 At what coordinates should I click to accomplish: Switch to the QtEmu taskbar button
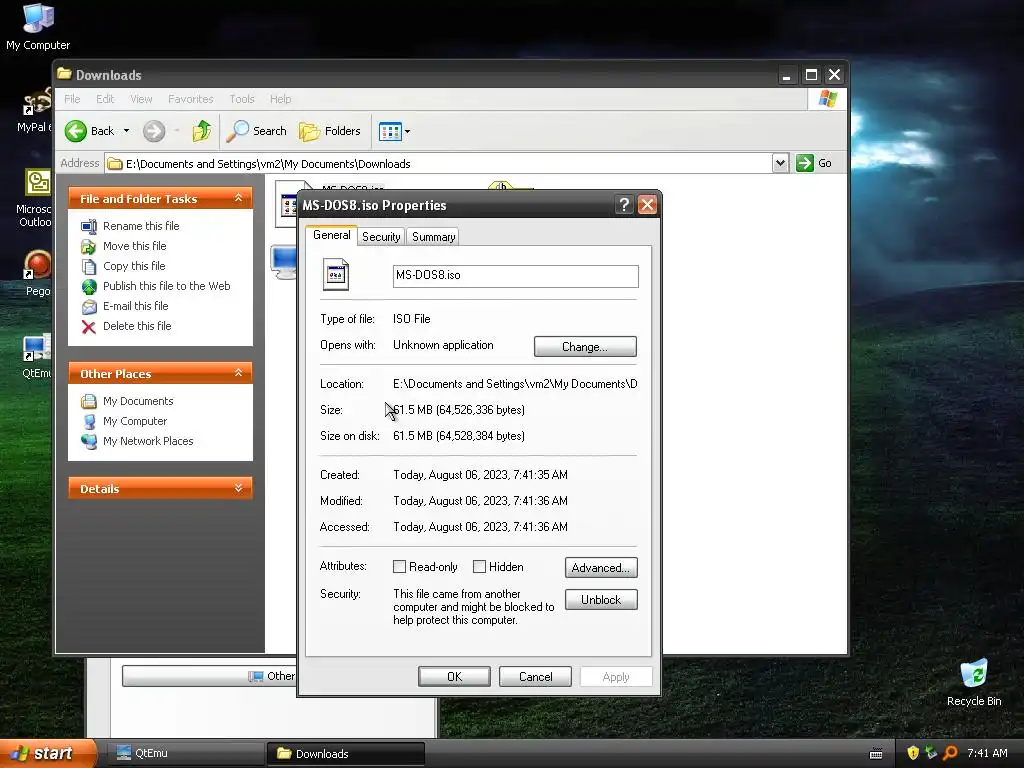point(185,754)
